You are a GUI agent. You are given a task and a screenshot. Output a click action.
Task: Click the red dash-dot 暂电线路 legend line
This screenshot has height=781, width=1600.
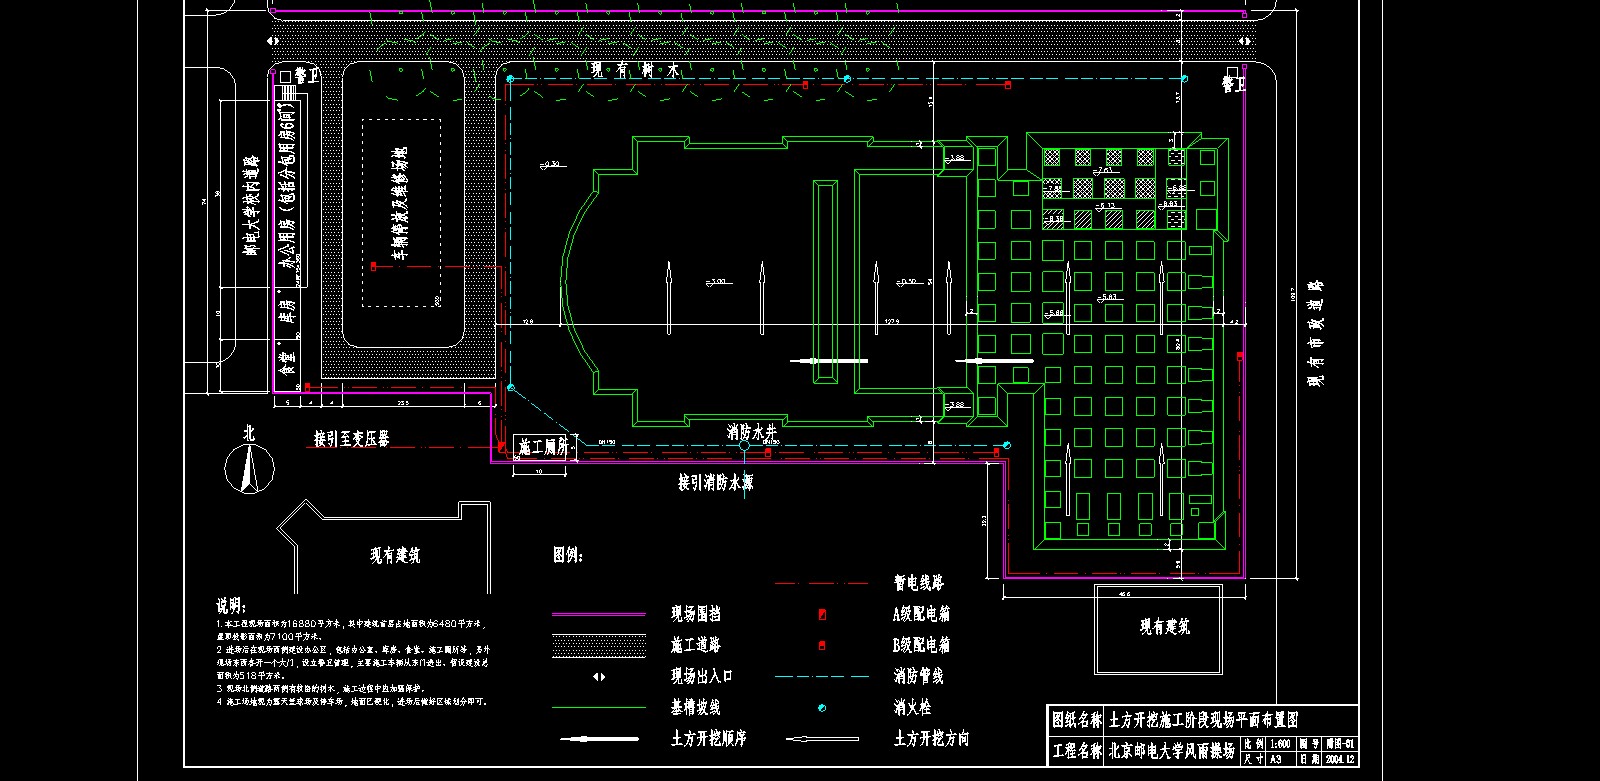click(822, 582)
